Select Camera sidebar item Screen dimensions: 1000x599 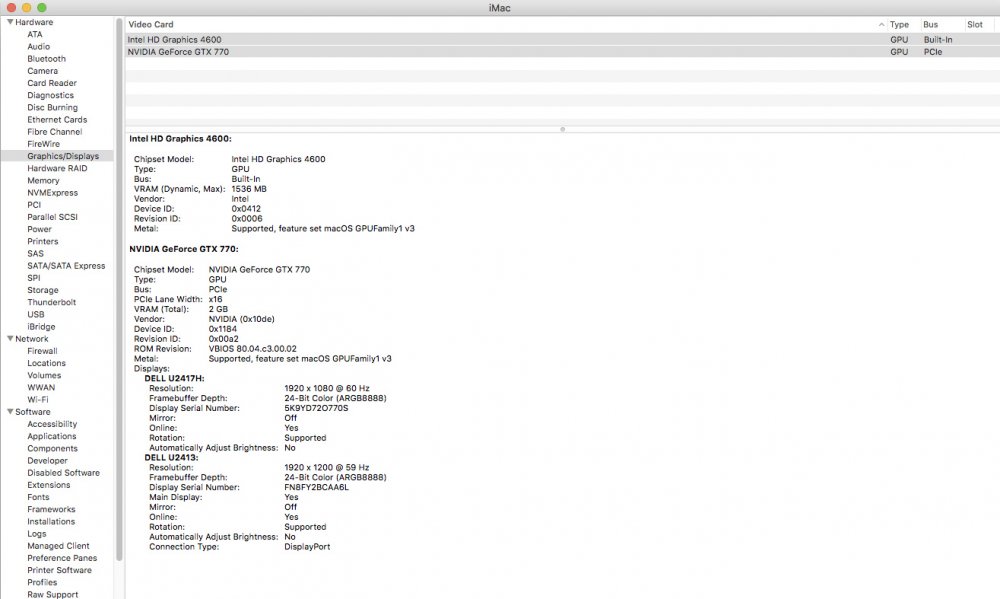coord(43,71)
